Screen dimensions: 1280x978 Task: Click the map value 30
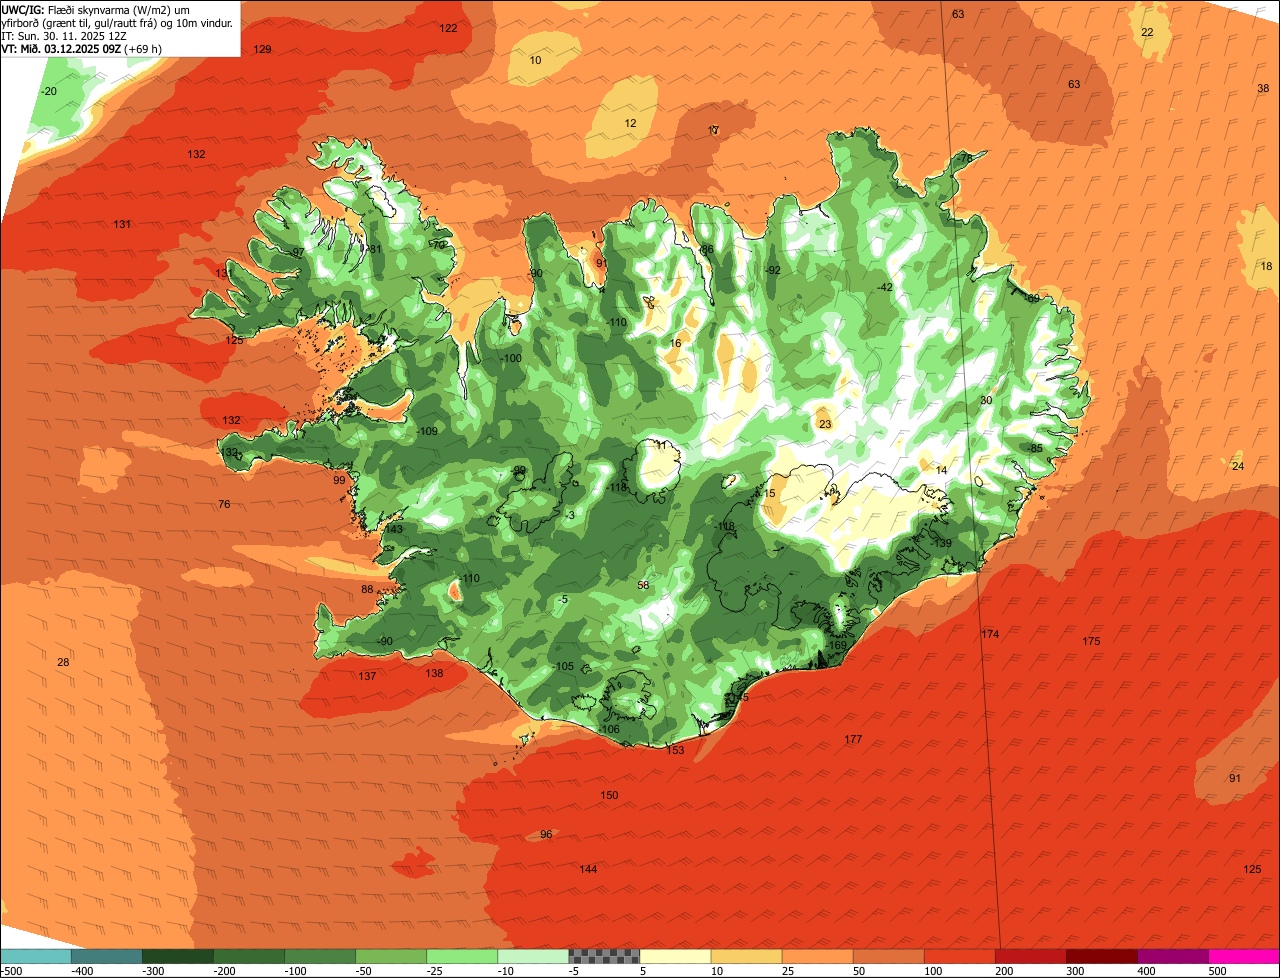tap(986, 400)
